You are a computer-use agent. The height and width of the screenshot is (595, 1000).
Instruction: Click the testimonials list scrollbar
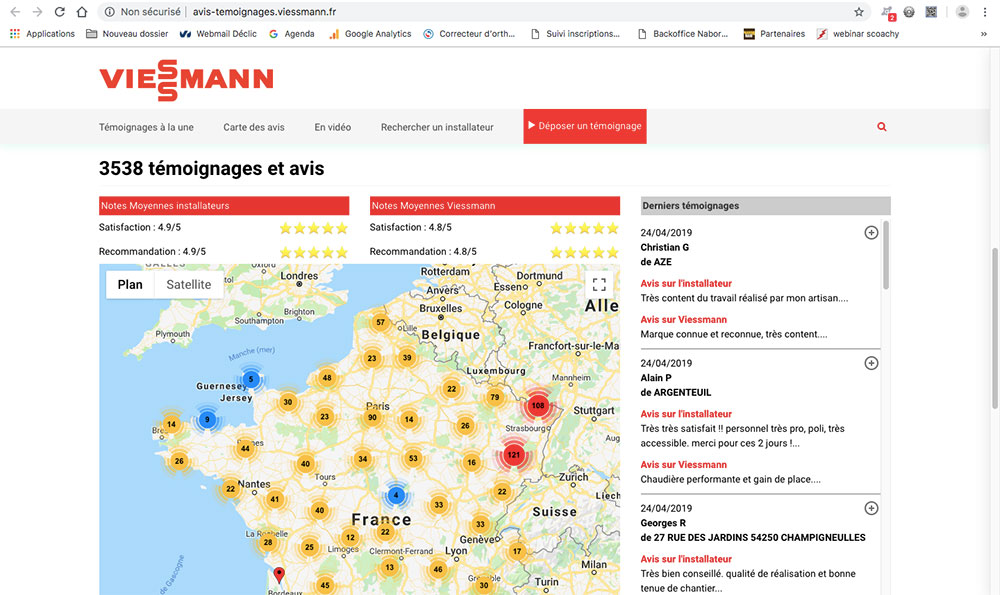(x=885, y=255)
